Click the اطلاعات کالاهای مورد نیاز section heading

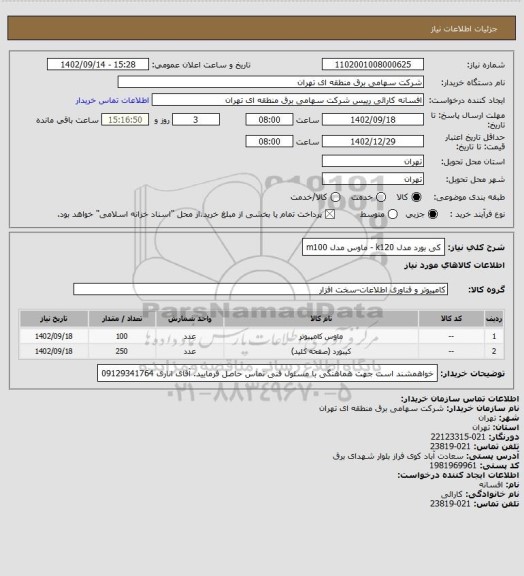[454, 265]
